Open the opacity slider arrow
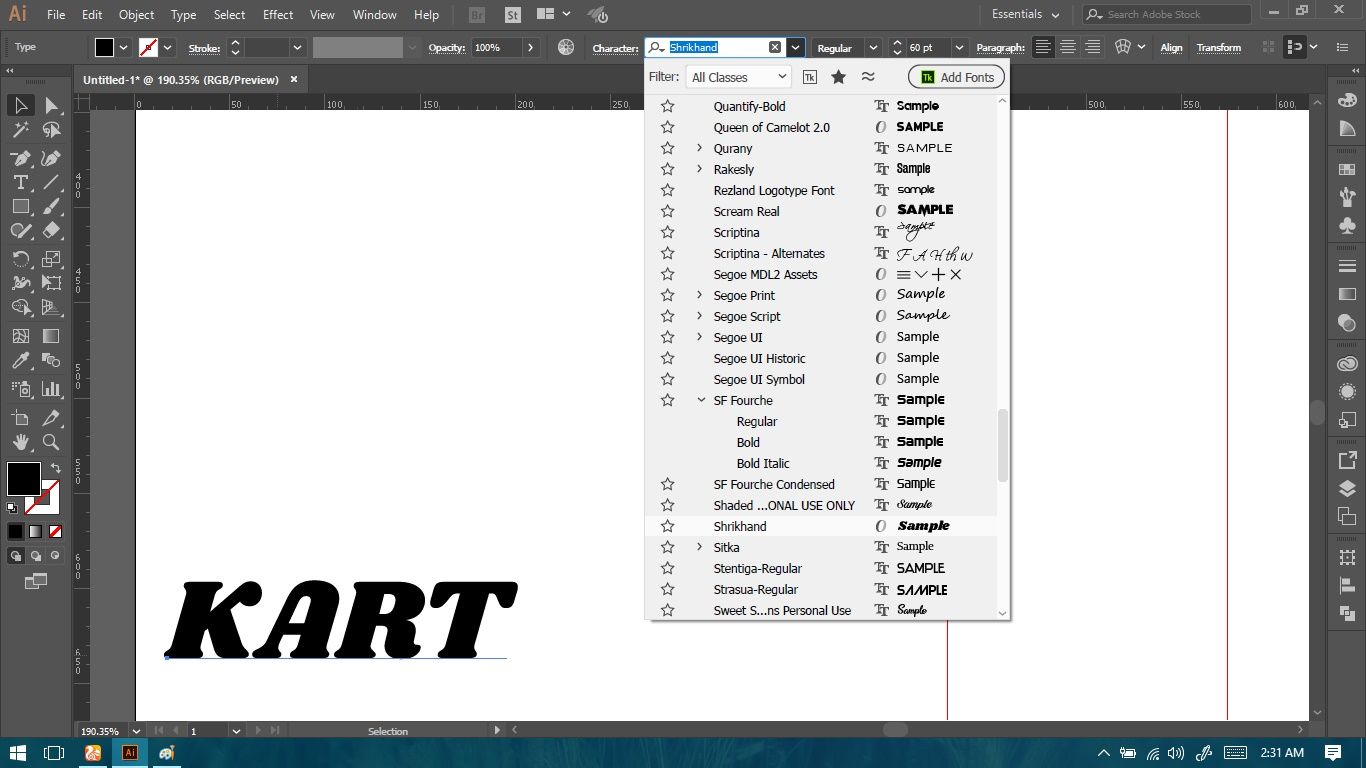The height and width of the screenshot is (768, 1366). point(530,47)
